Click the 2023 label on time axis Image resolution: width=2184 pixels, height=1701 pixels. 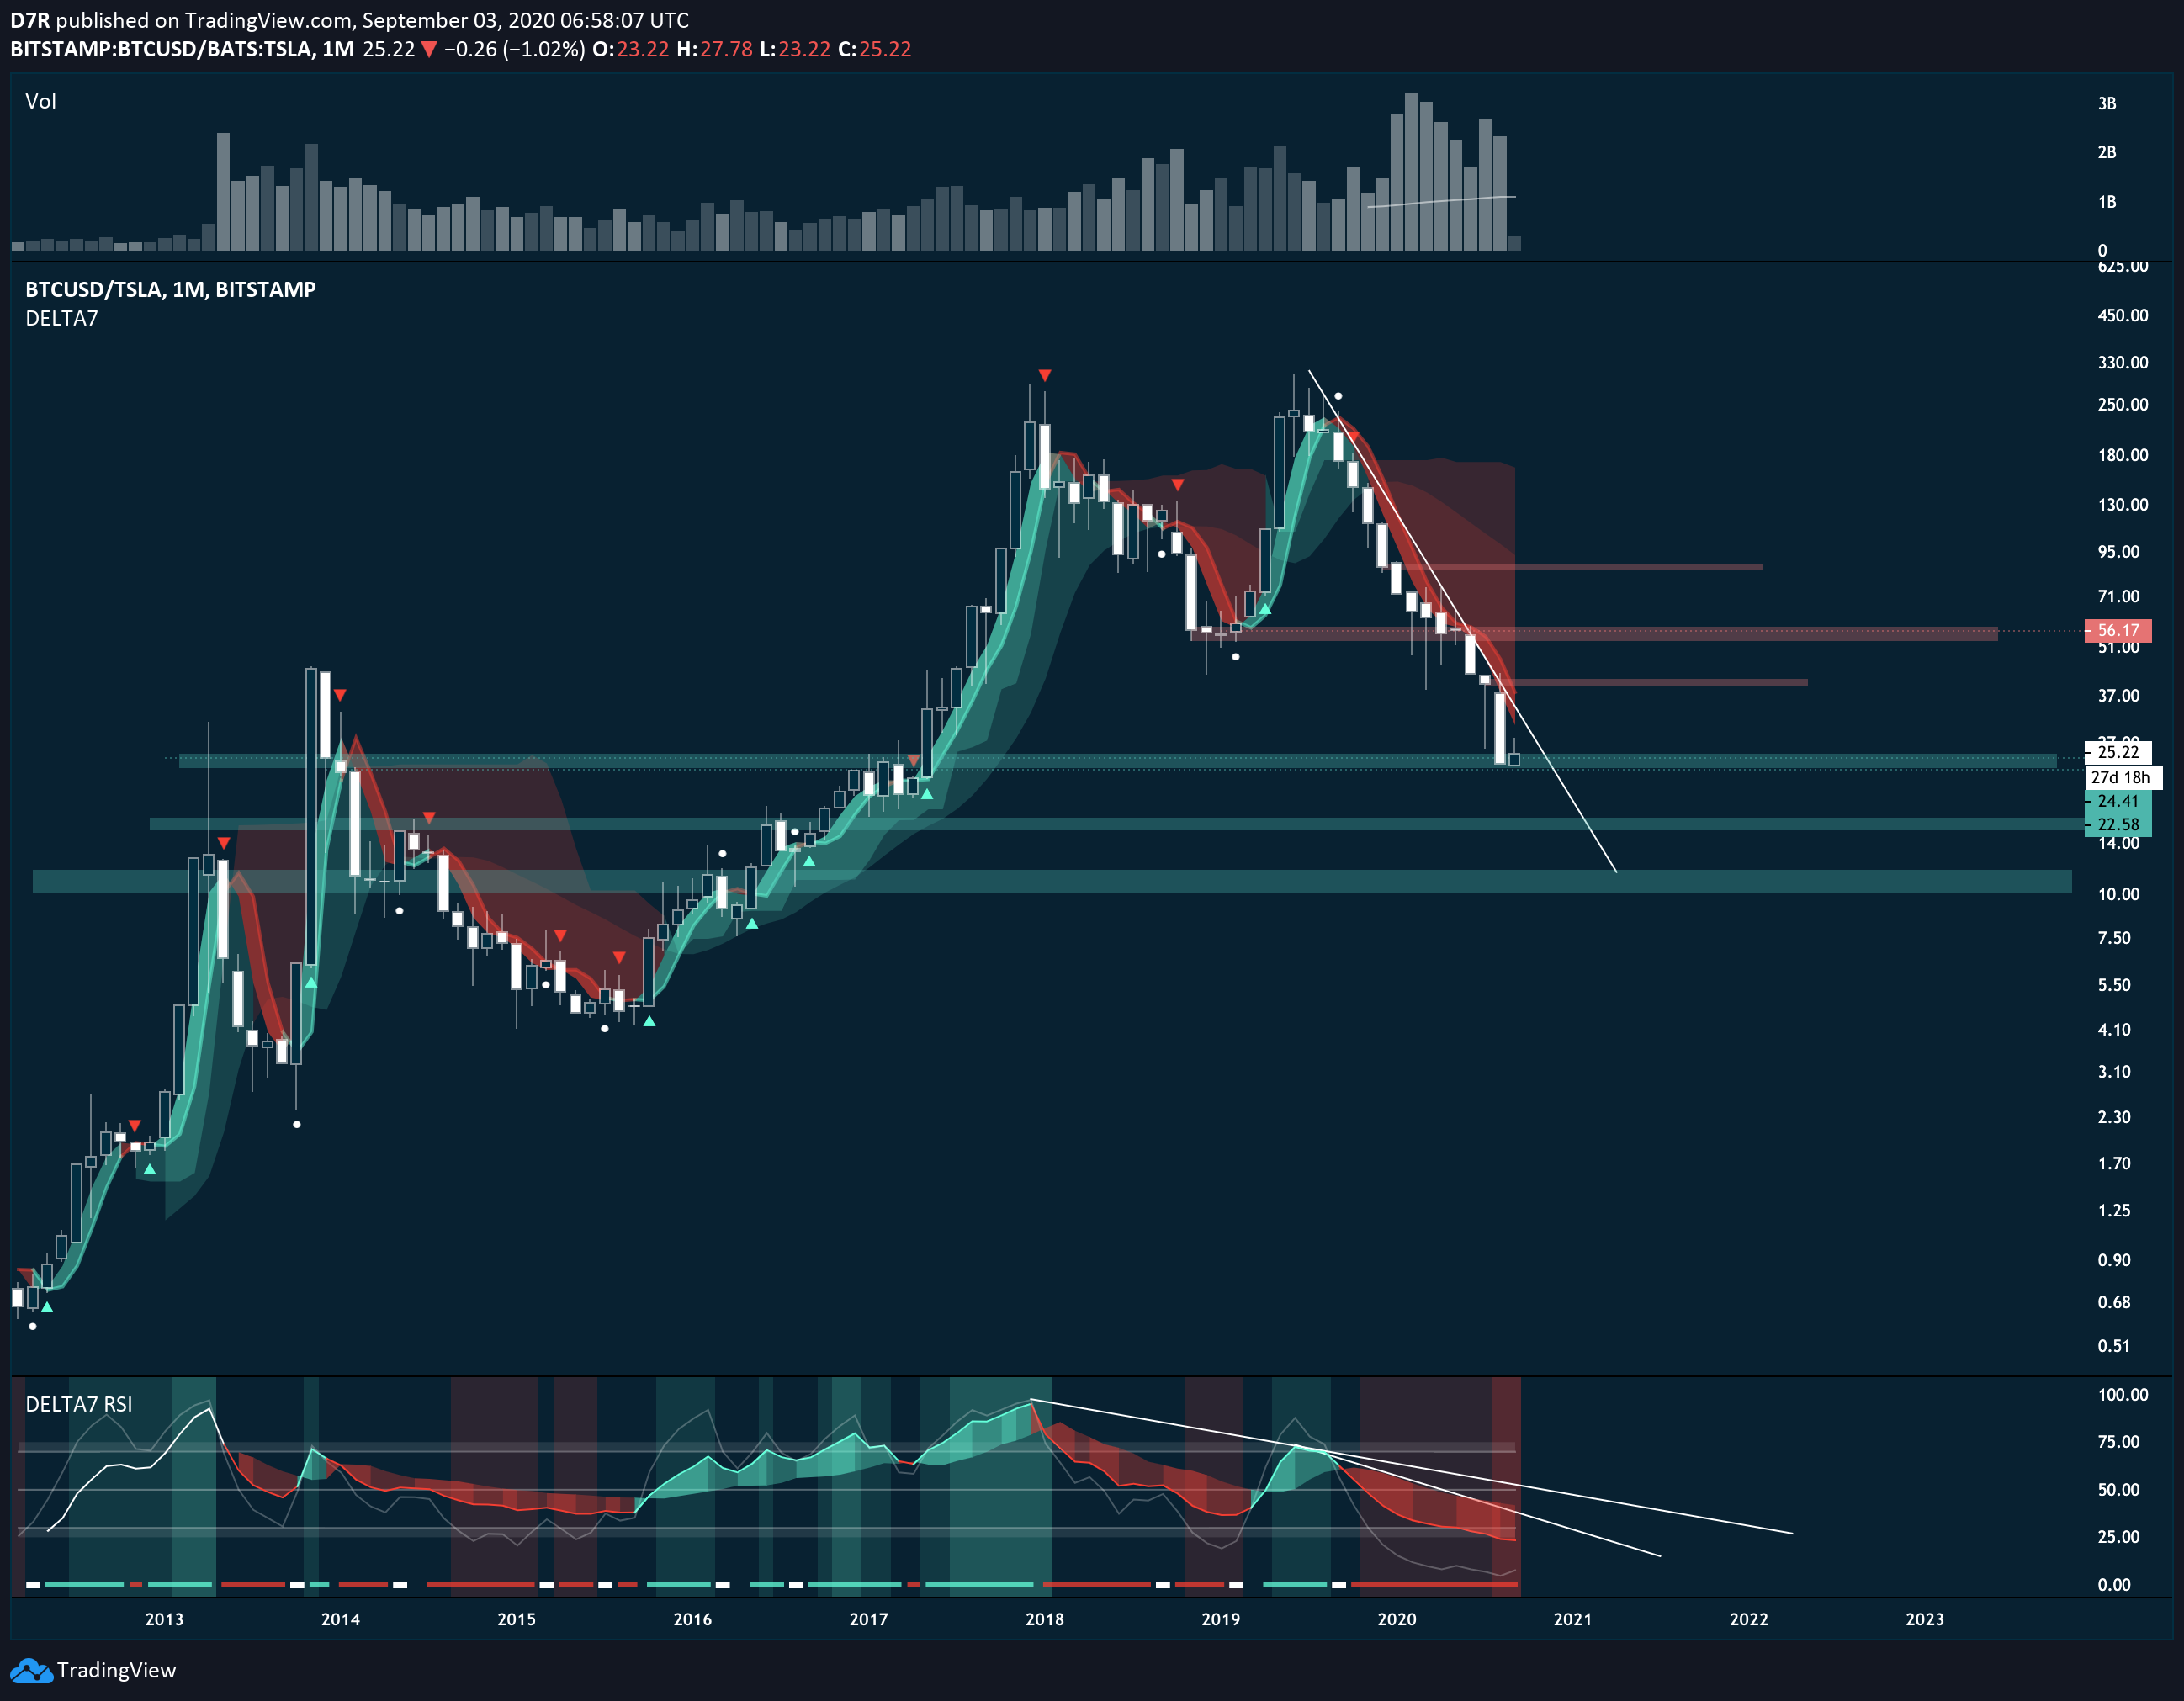[x=1924, y=1619]
